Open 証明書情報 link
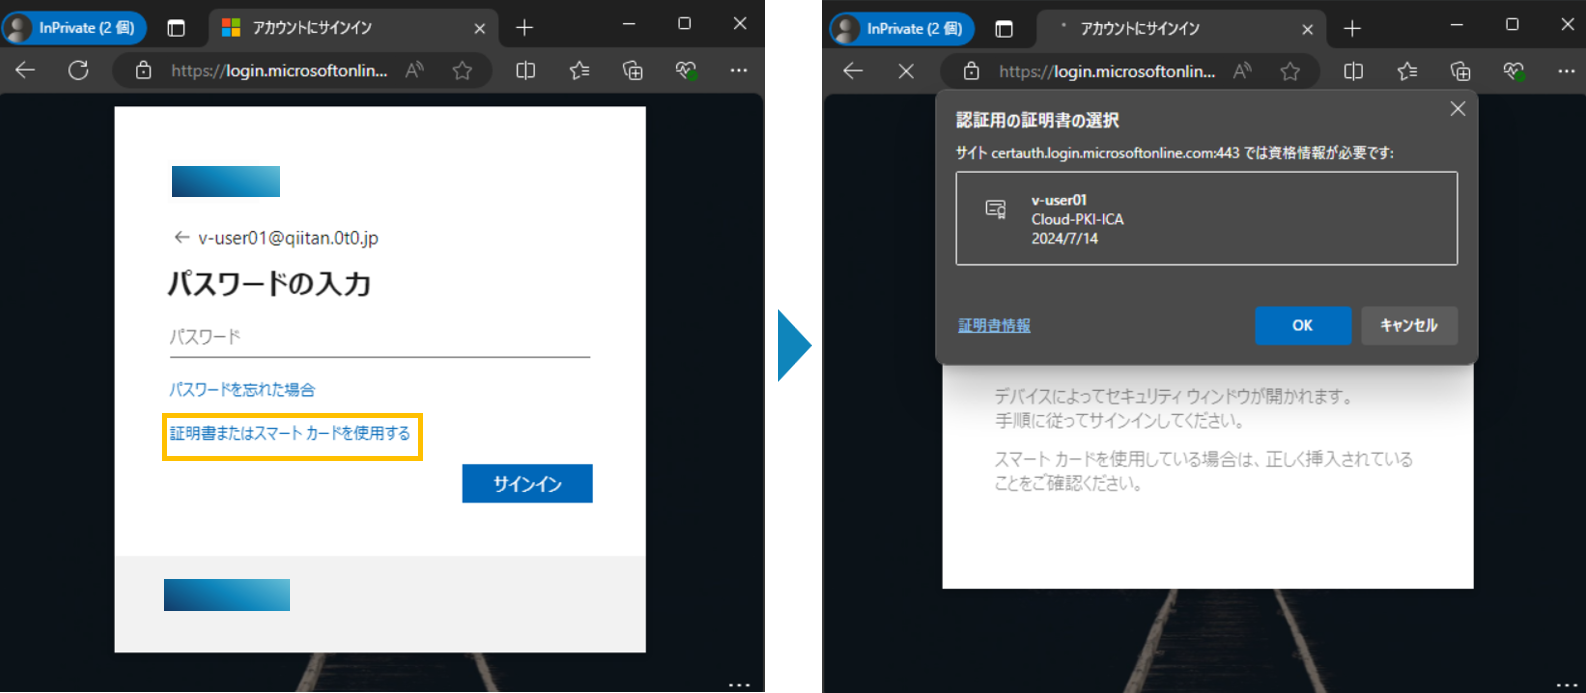The height and width of the screenshot is (693, 1586). tap(994, 325)
